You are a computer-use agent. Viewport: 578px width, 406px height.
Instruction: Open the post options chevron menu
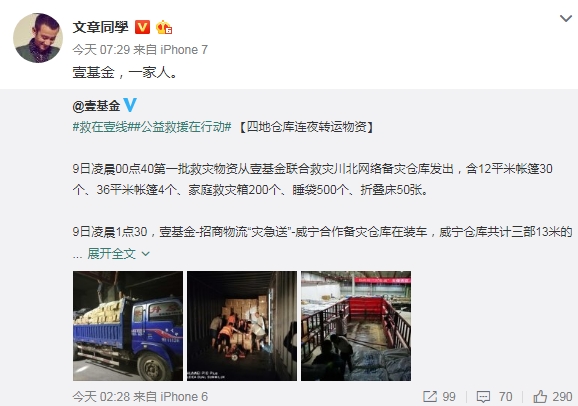pyautogui.click(x=566, y=18)
